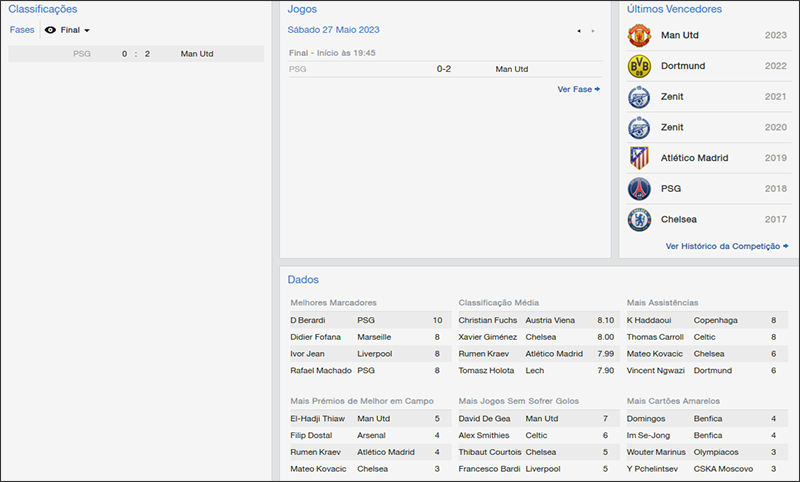
Task: Go to previous match date arrow
Action: pyautogui.click(x=578, y=31)
